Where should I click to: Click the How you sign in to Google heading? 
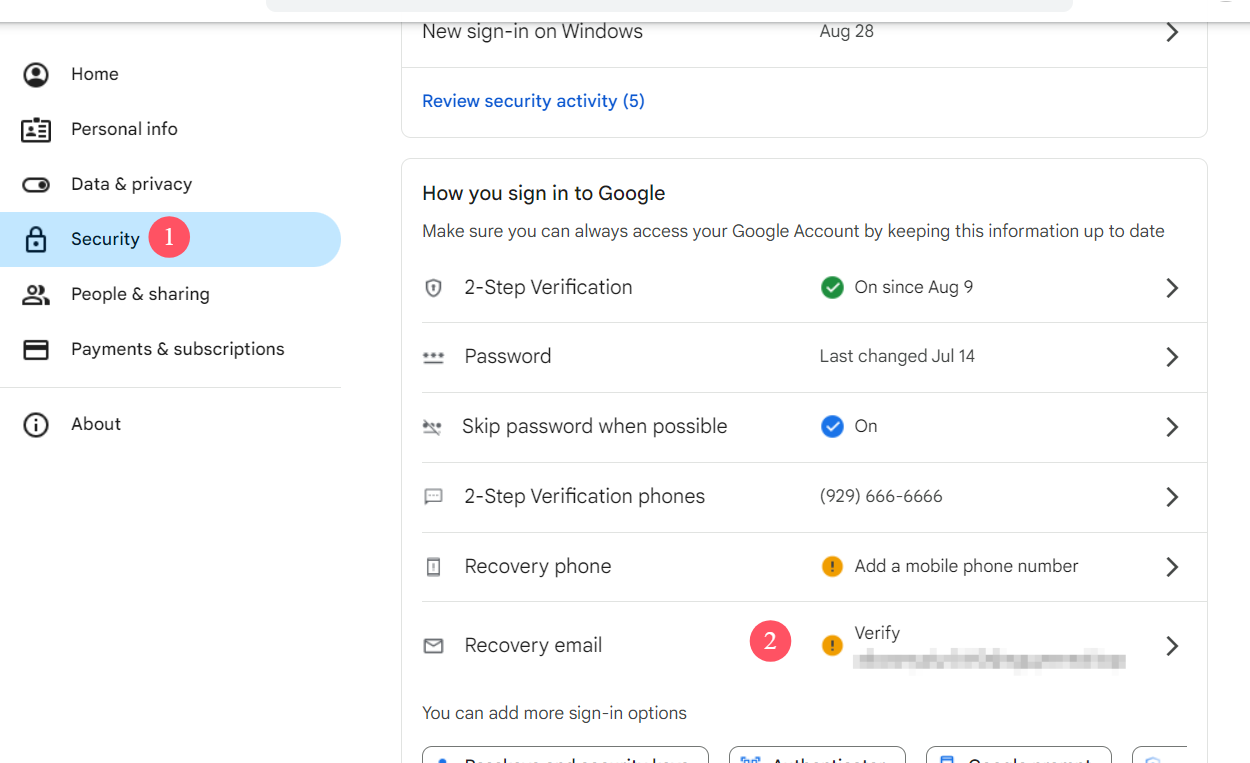[x=544, y=194]
